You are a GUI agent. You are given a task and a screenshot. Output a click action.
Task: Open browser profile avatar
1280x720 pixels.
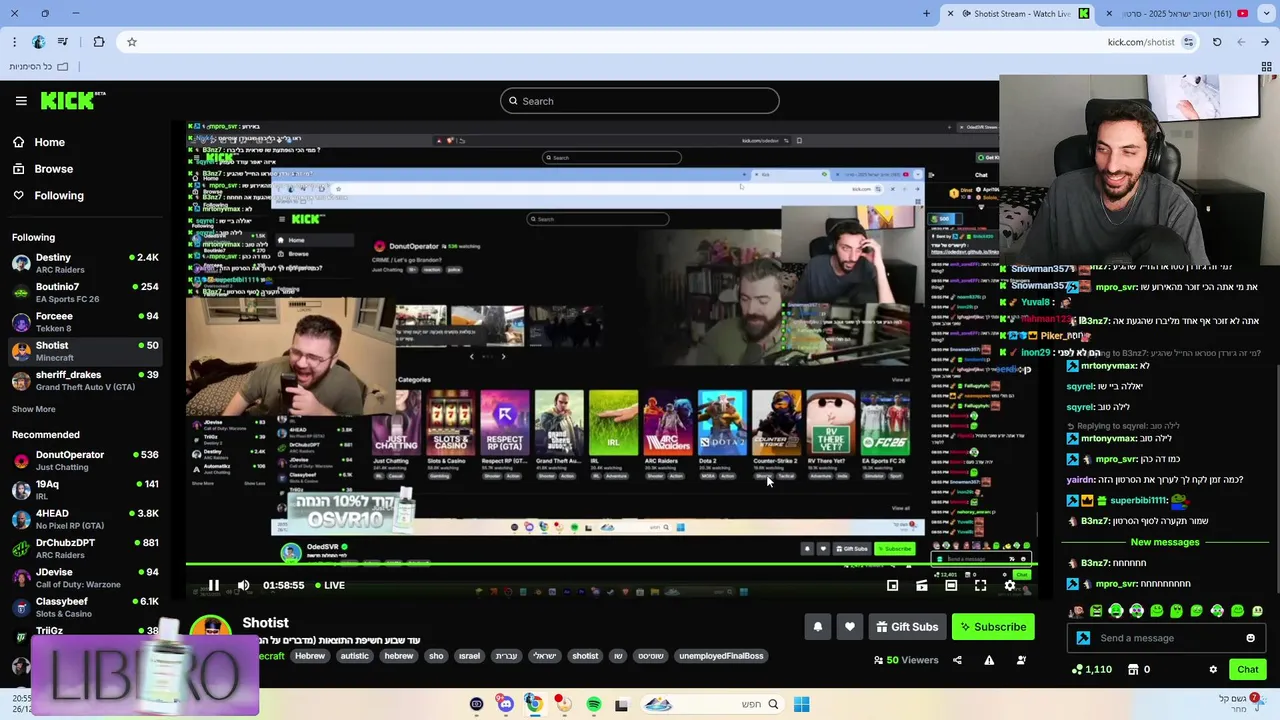(38, 42)
